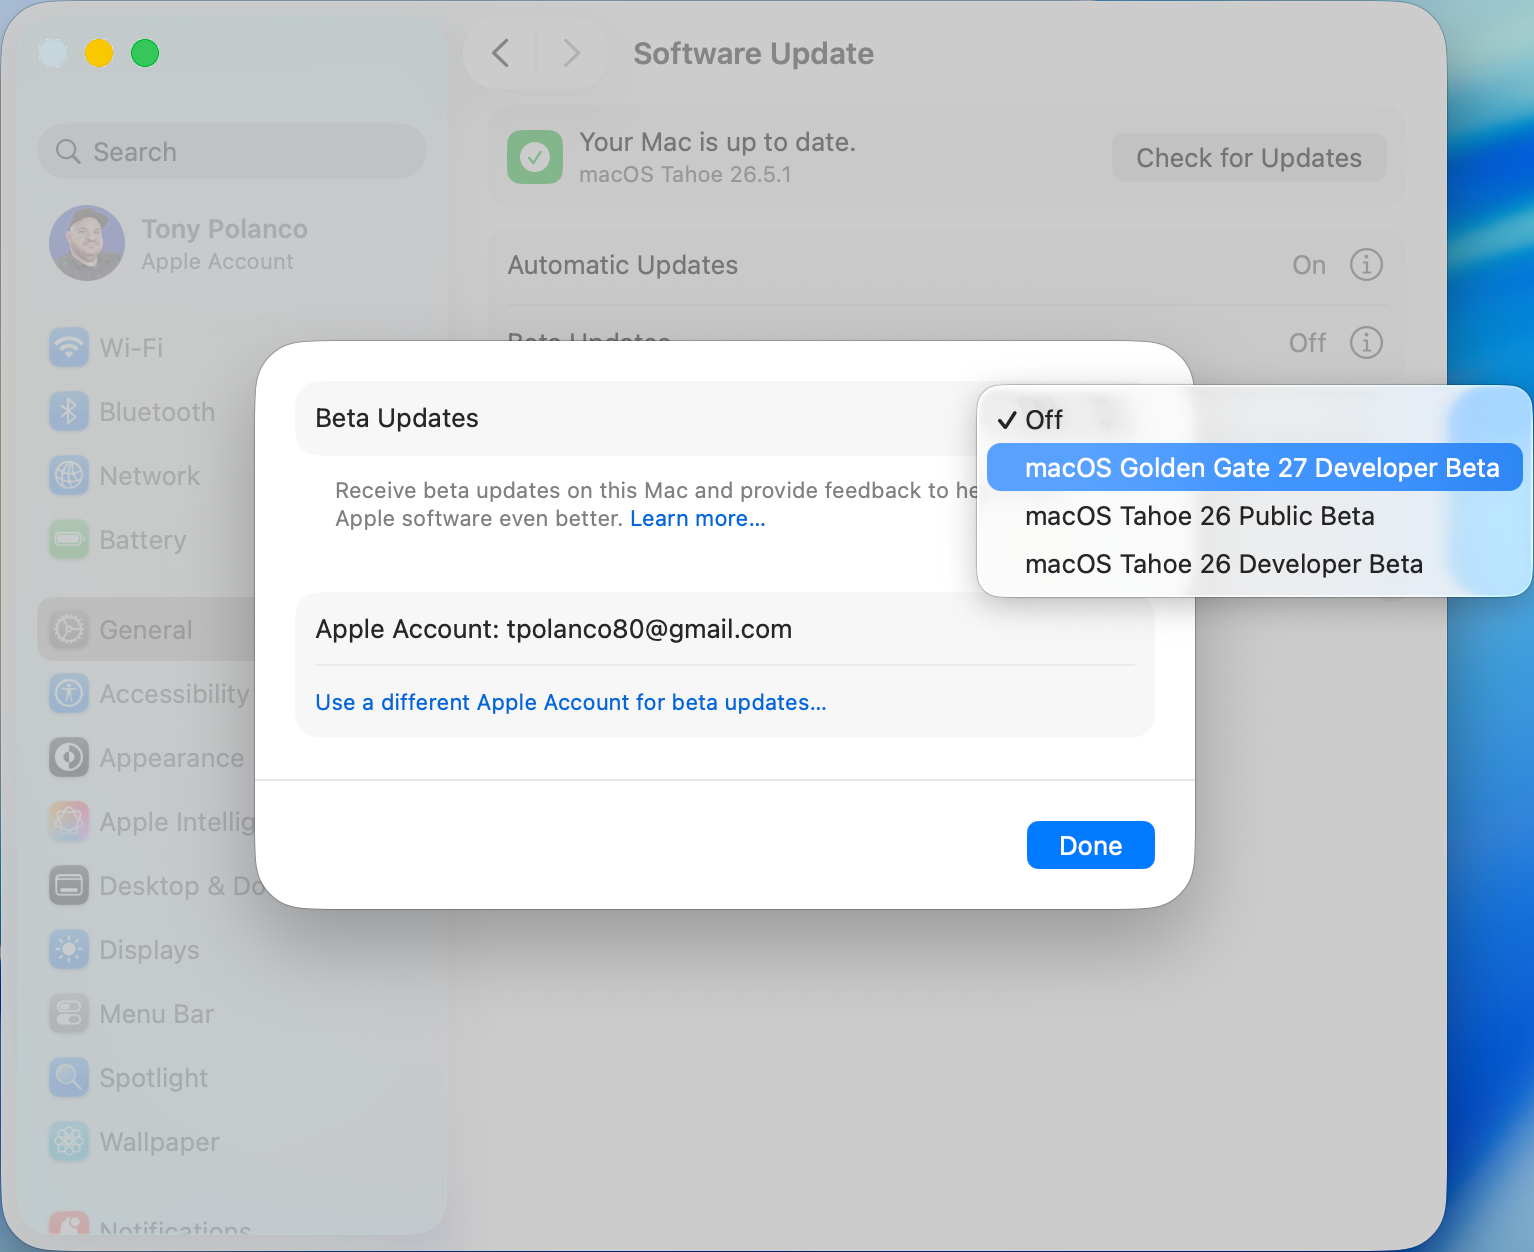Click the Beta Updates dialog label

coord(397,418)
